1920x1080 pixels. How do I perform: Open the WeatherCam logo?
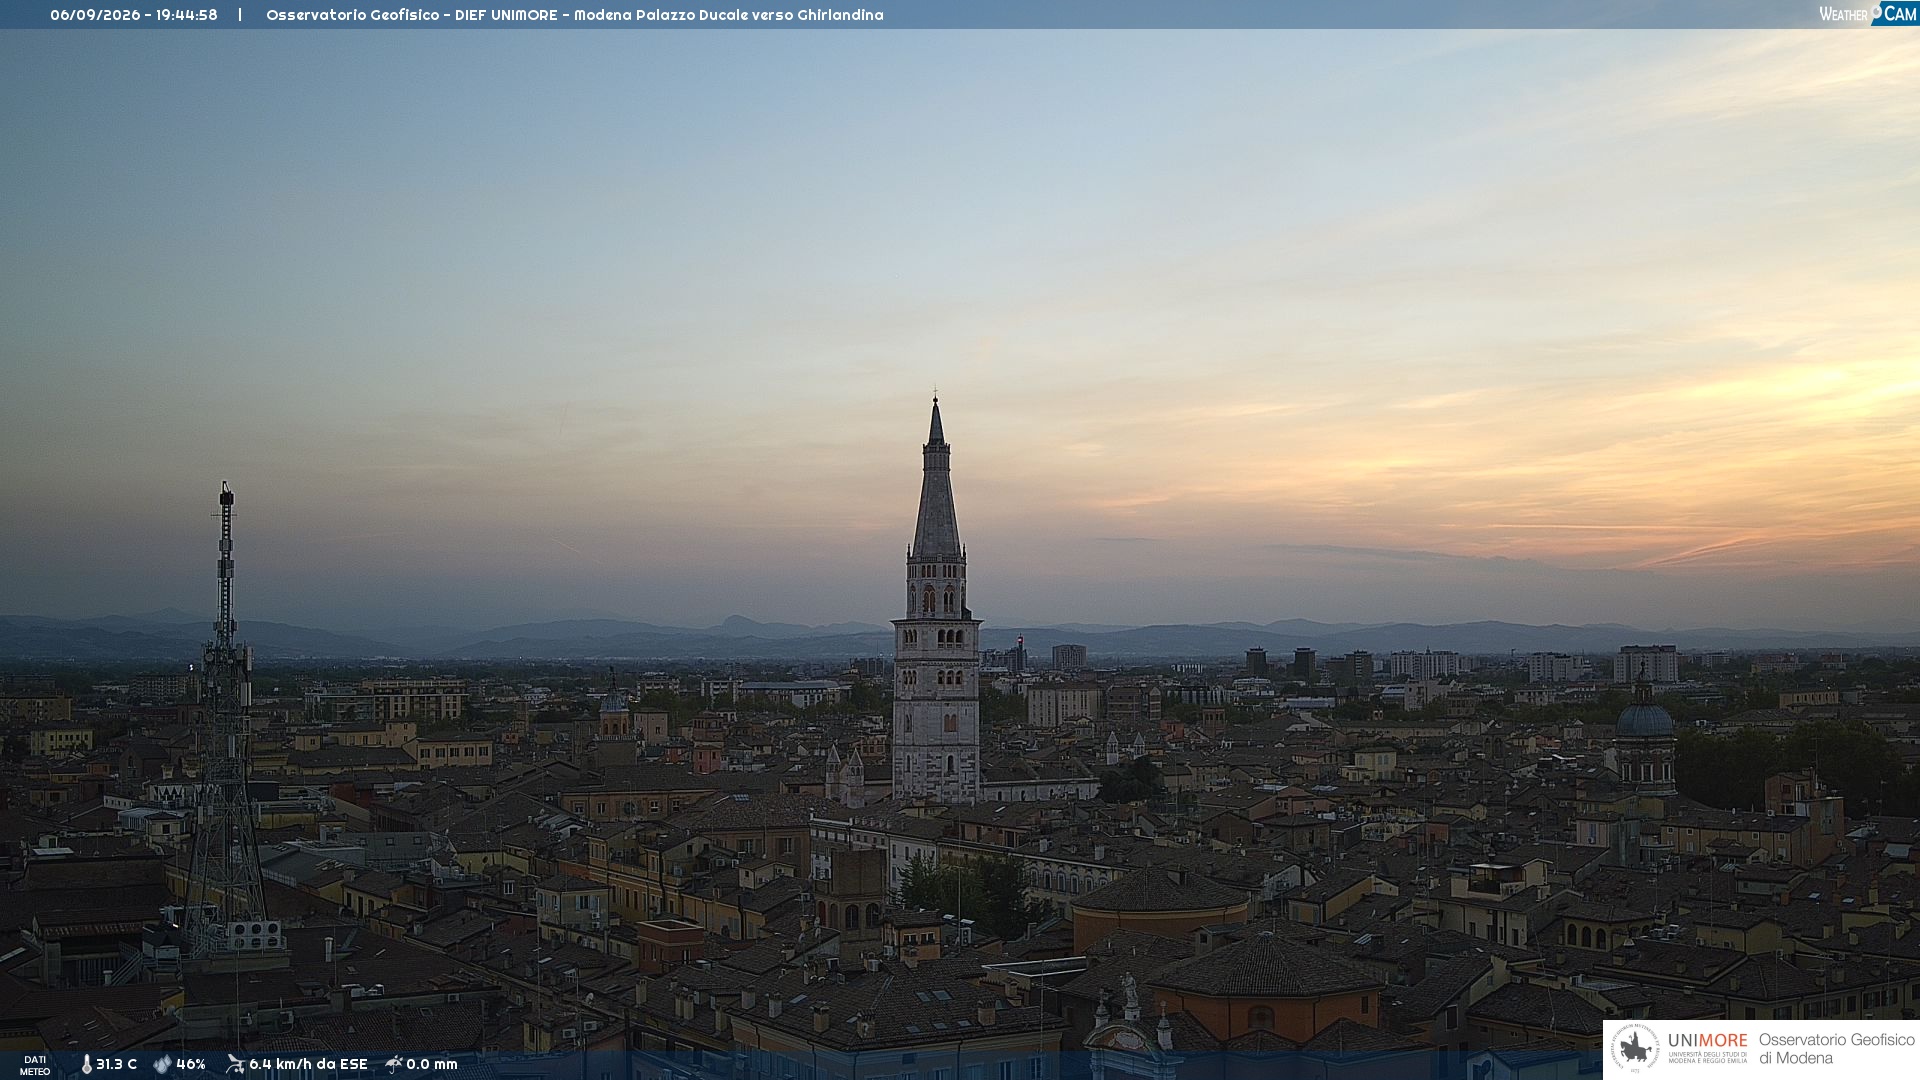click(1868, 14)
